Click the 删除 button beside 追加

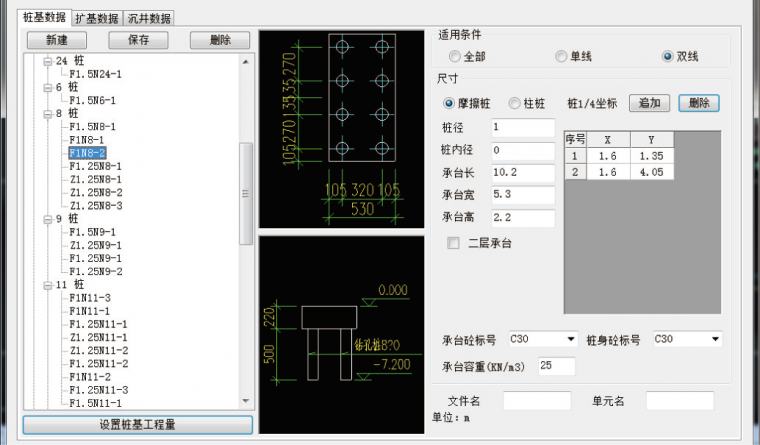coord(699,103)
